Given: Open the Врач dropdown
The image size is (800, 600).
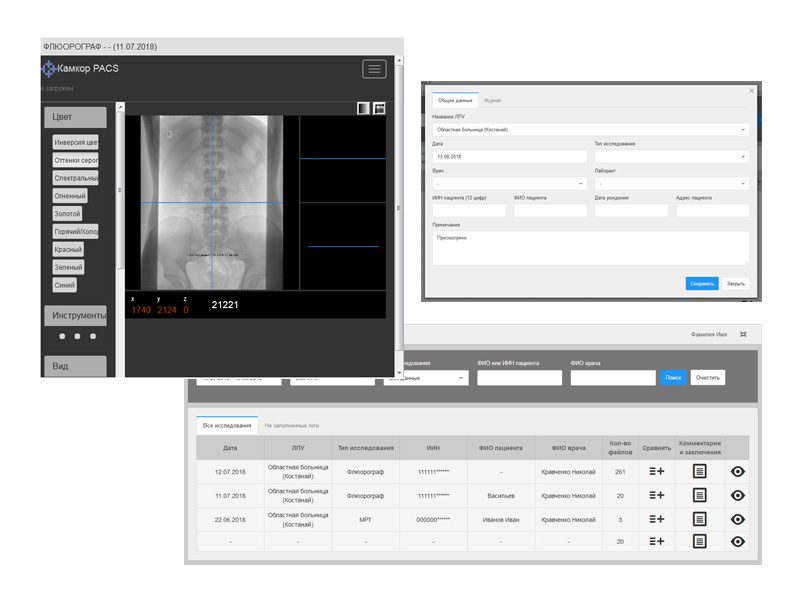Looking at the screenshot, I should [509, 184].
